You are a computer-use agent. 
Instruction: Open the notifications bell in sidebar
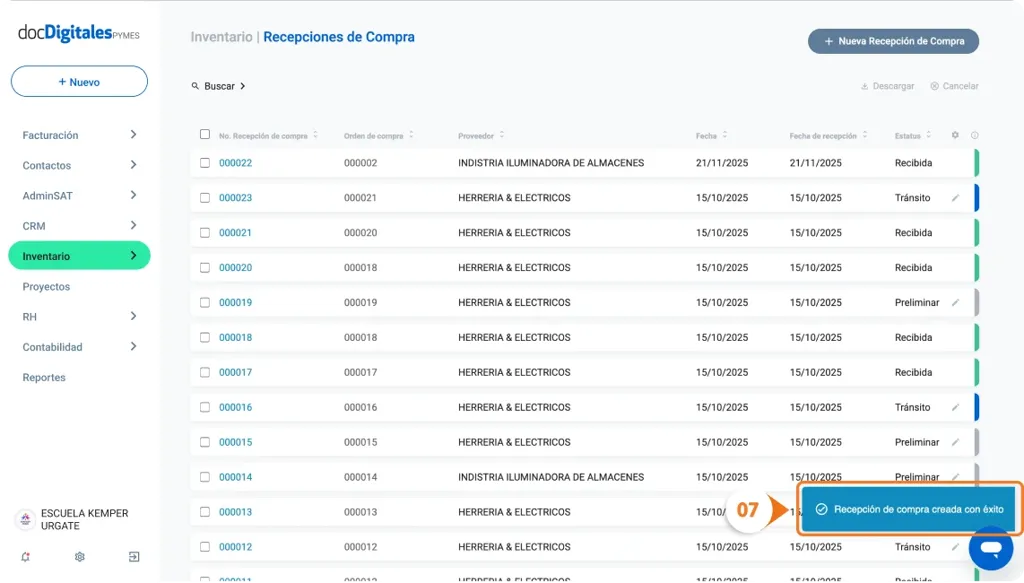25,557
